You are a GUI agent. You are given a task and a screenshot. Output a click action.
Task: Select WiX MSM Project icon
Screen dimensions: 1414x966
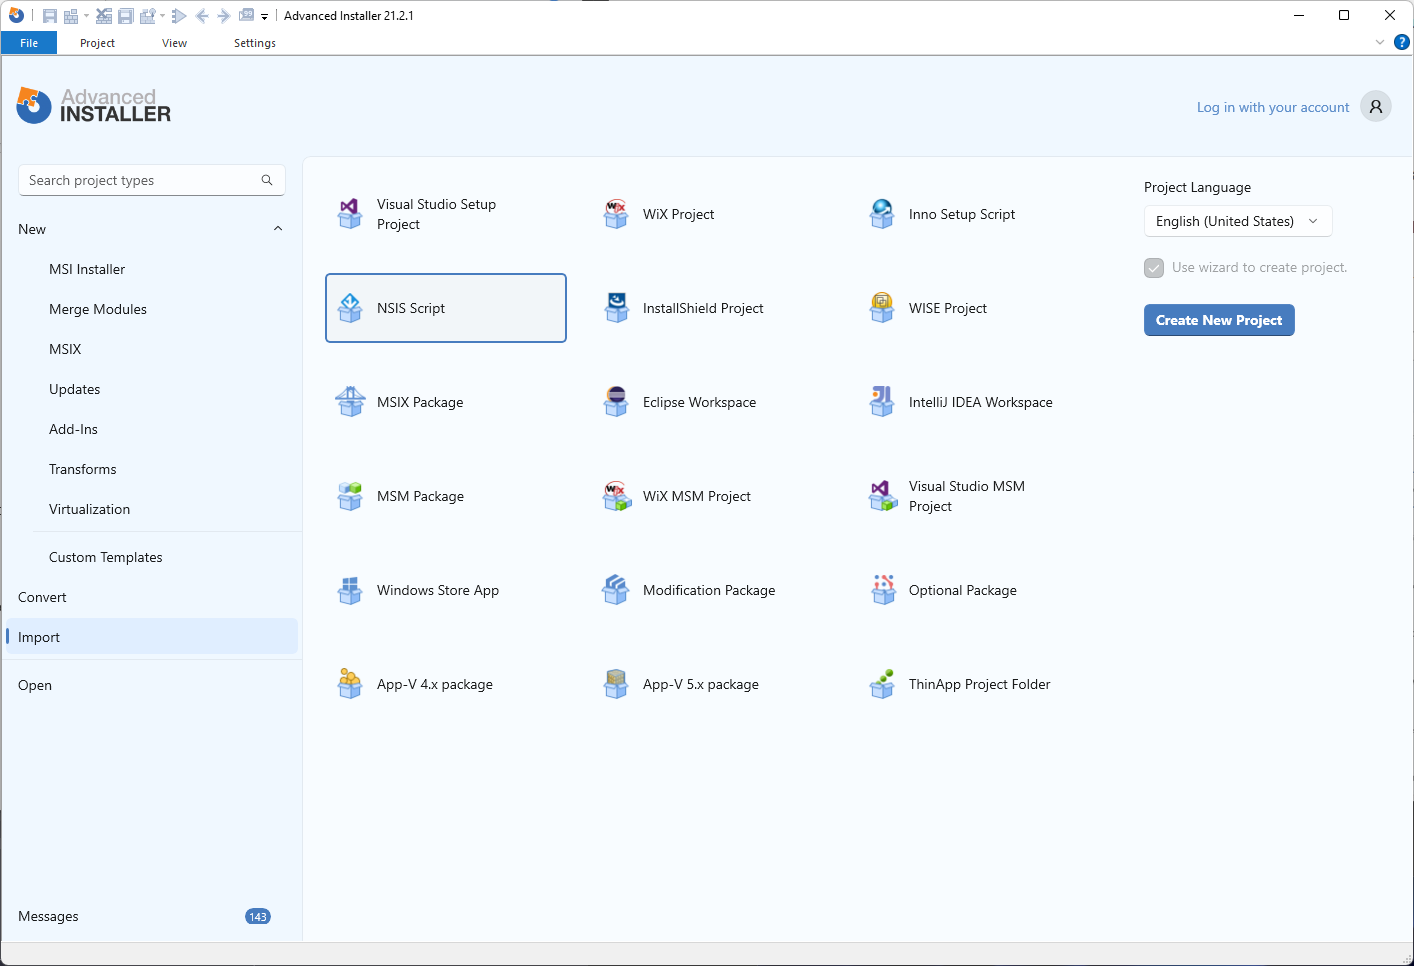pos(616,496)
